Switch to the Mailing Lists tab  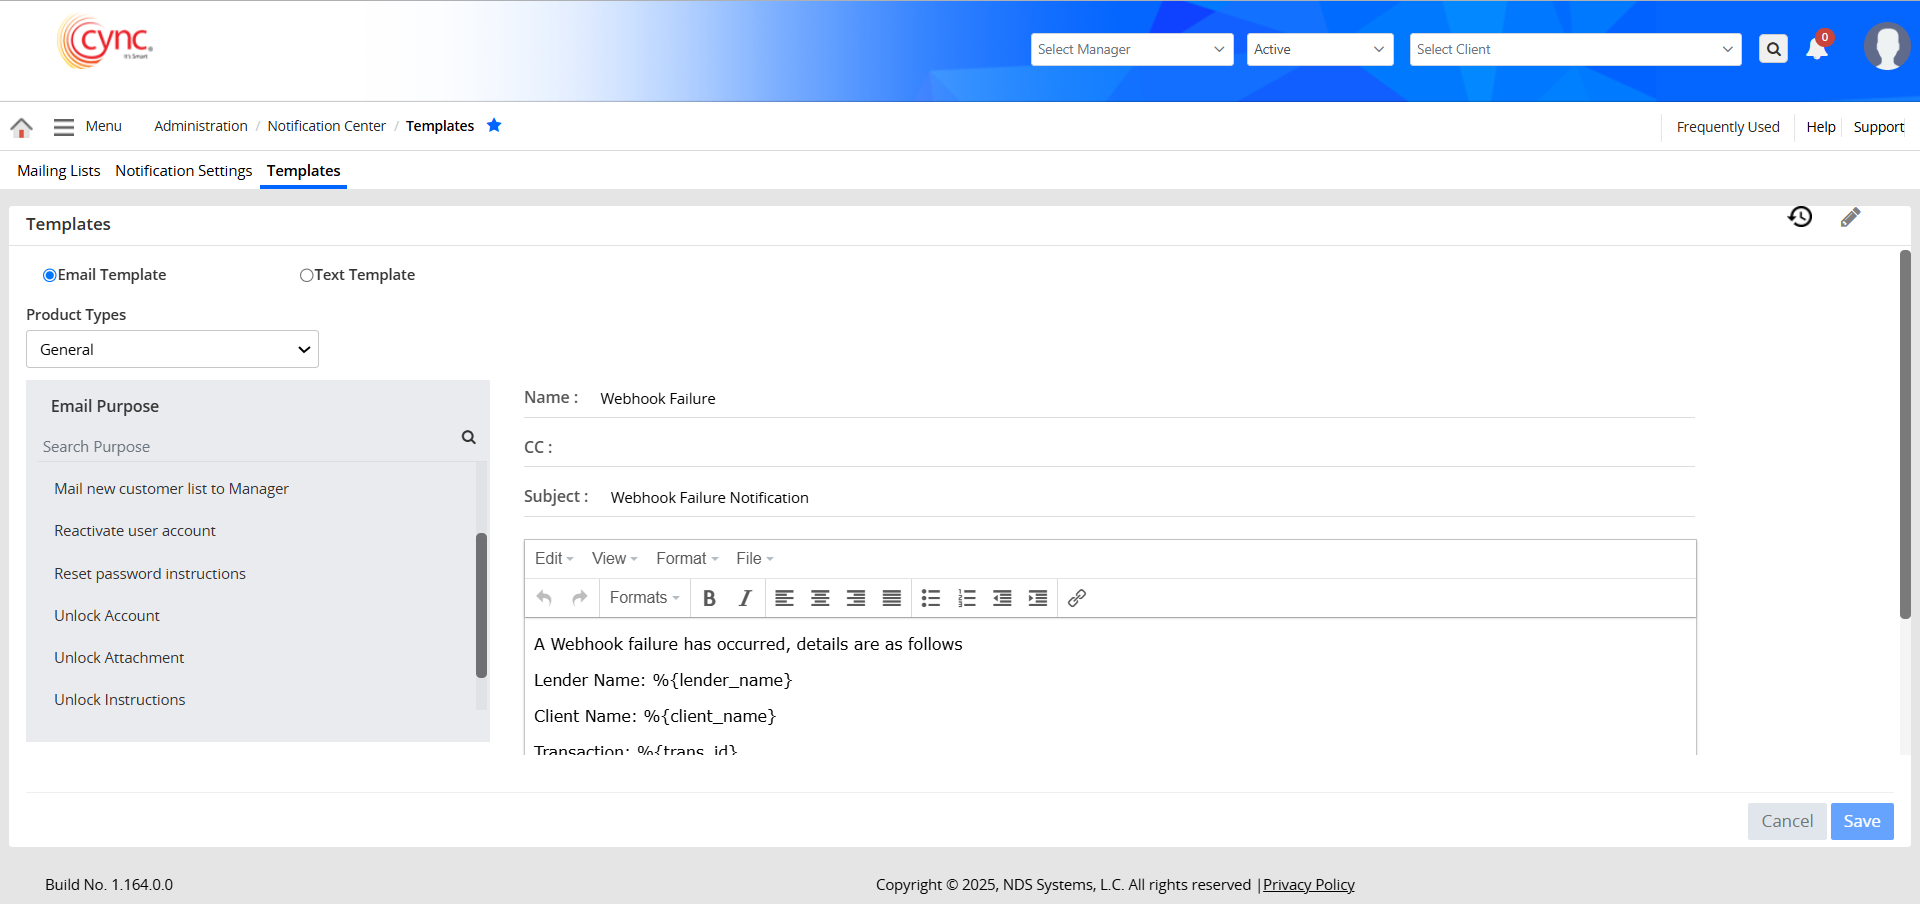pyautogui.click(x=59, y=171)
